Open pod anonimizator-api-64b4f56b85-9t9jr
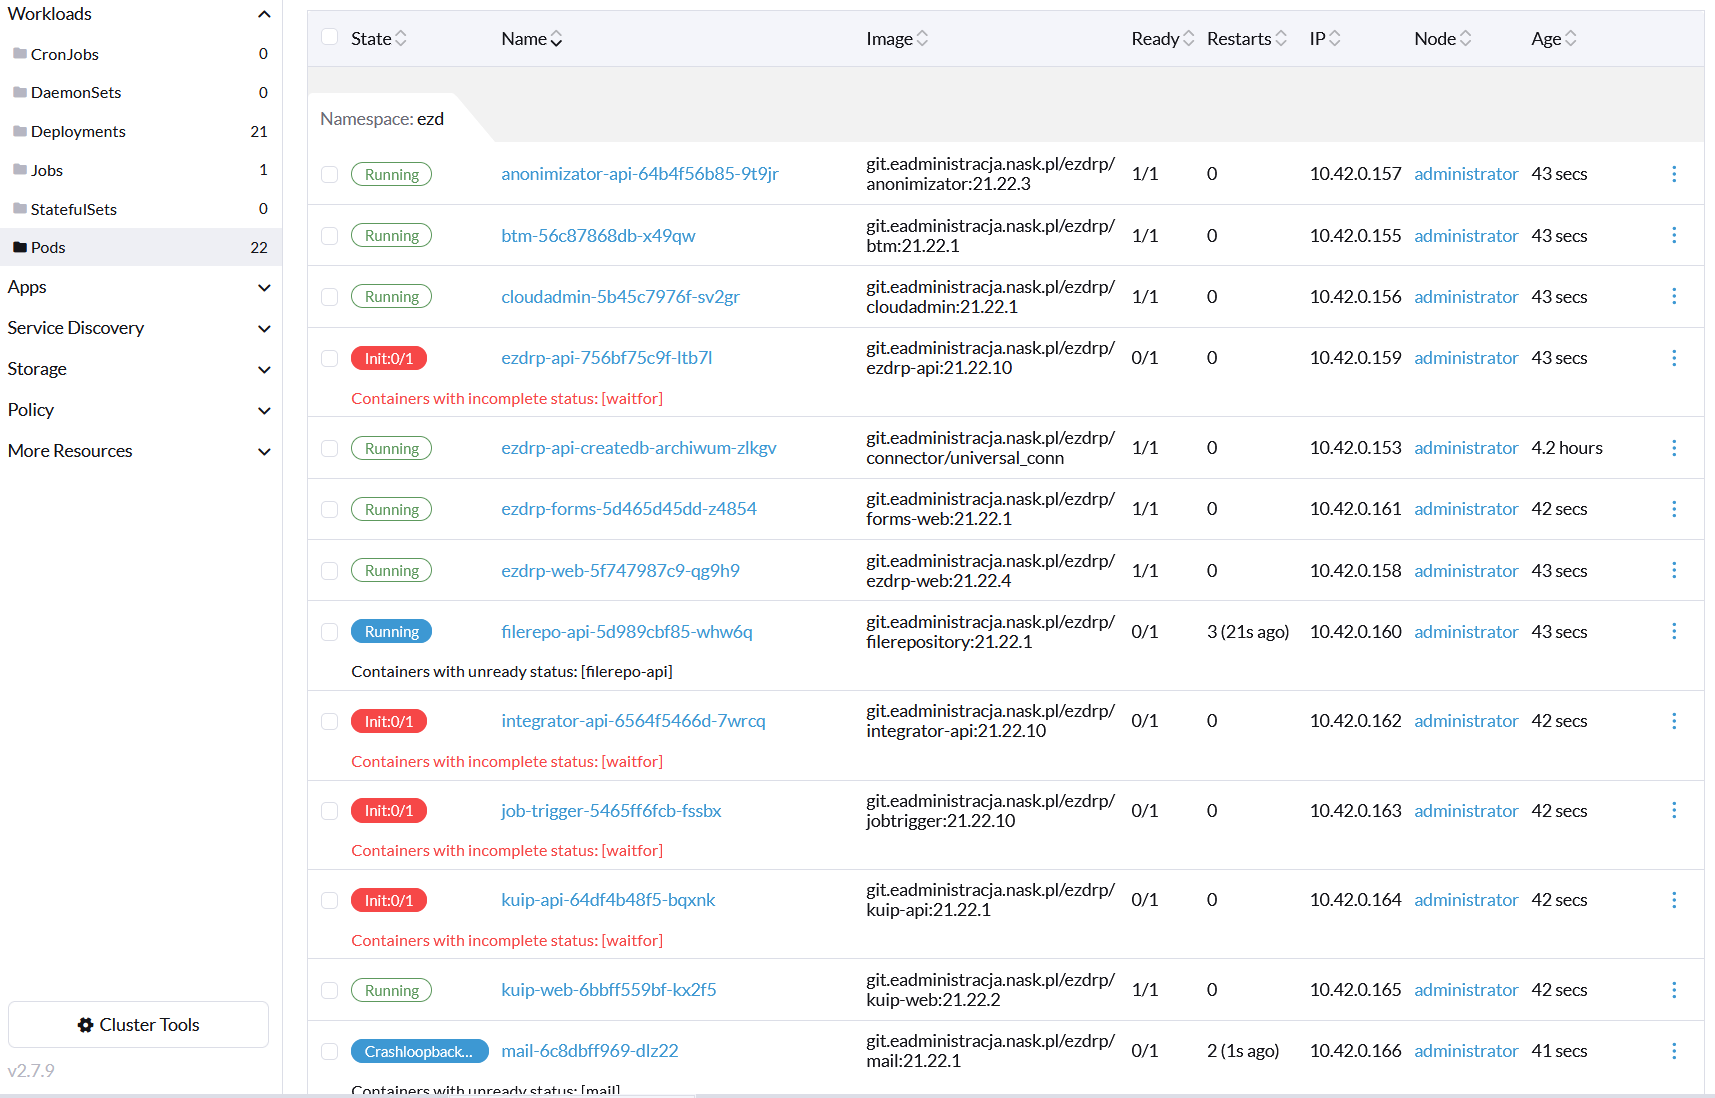This screenshot has width=1715, height=1098. point(639,174)
